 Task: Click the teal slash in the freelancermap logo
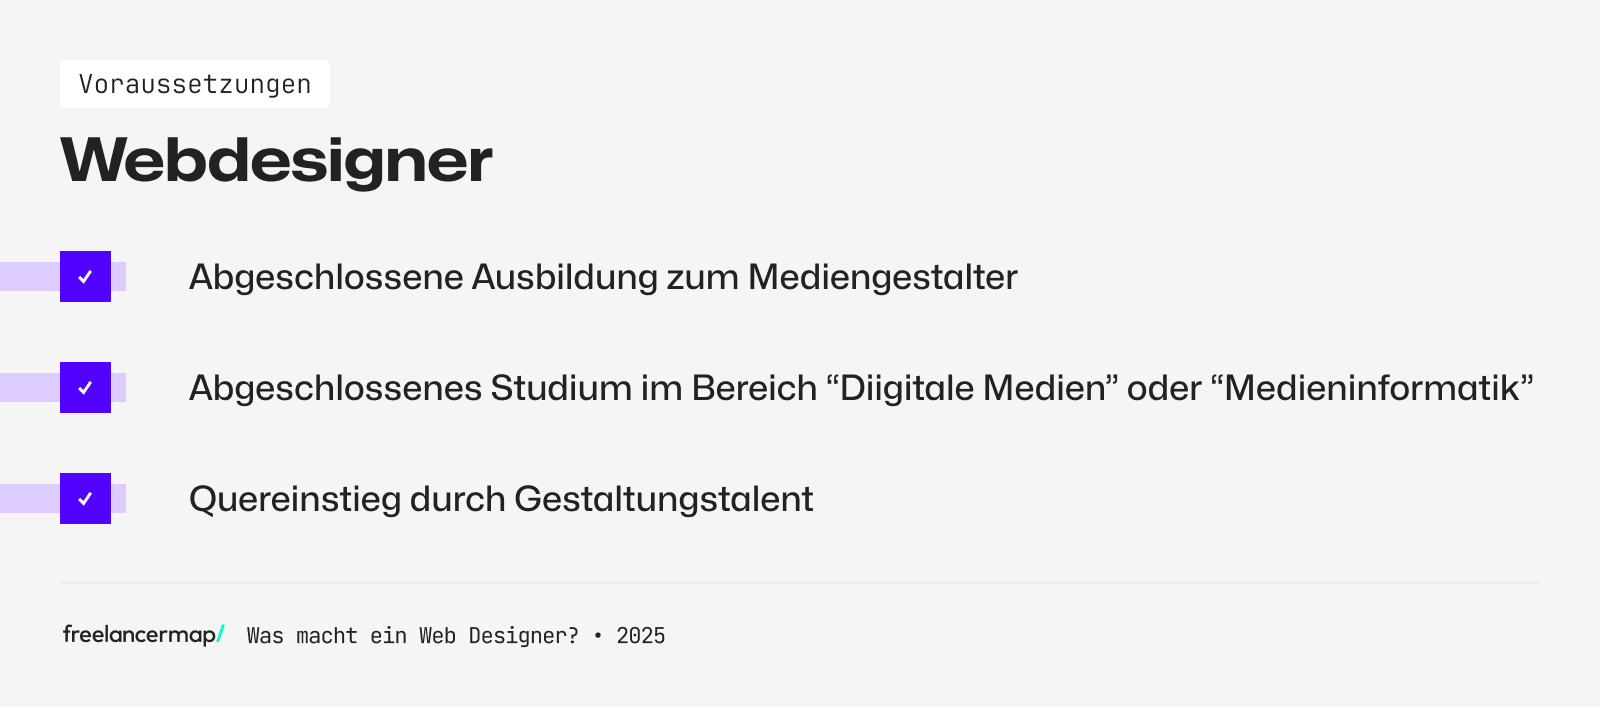click(x=221, y=634)
